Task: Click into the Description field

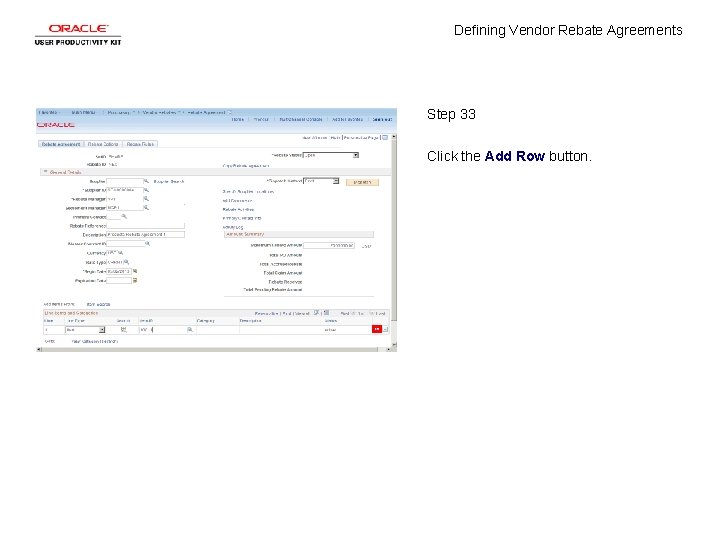Action: [145, 235]
